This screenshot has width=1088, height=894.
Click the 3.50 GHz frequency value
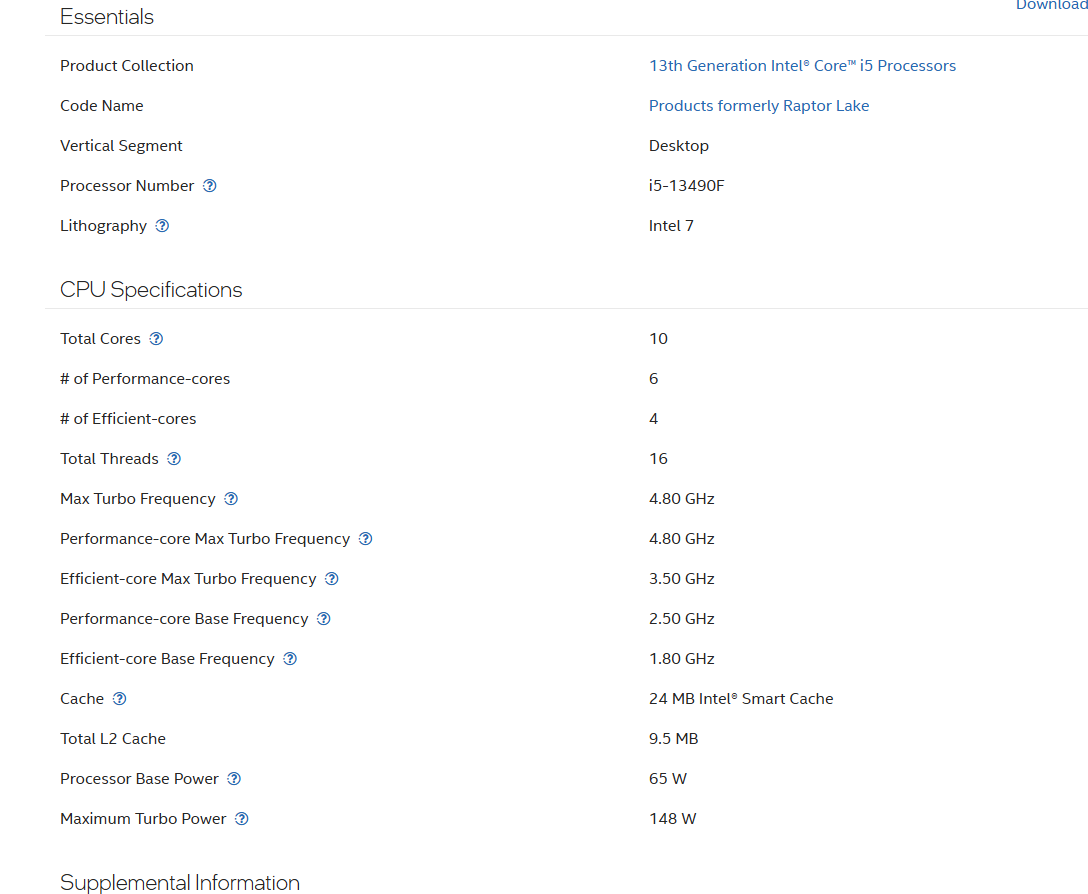[681, 579]
